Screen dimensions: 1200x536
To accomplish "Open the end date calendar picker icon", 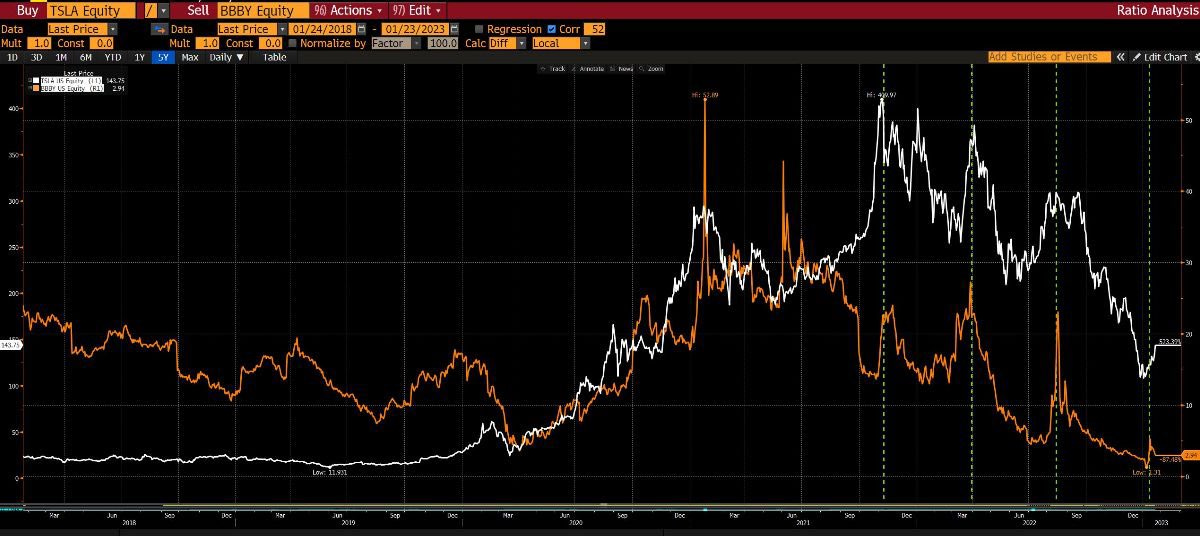I will (455, 30).
